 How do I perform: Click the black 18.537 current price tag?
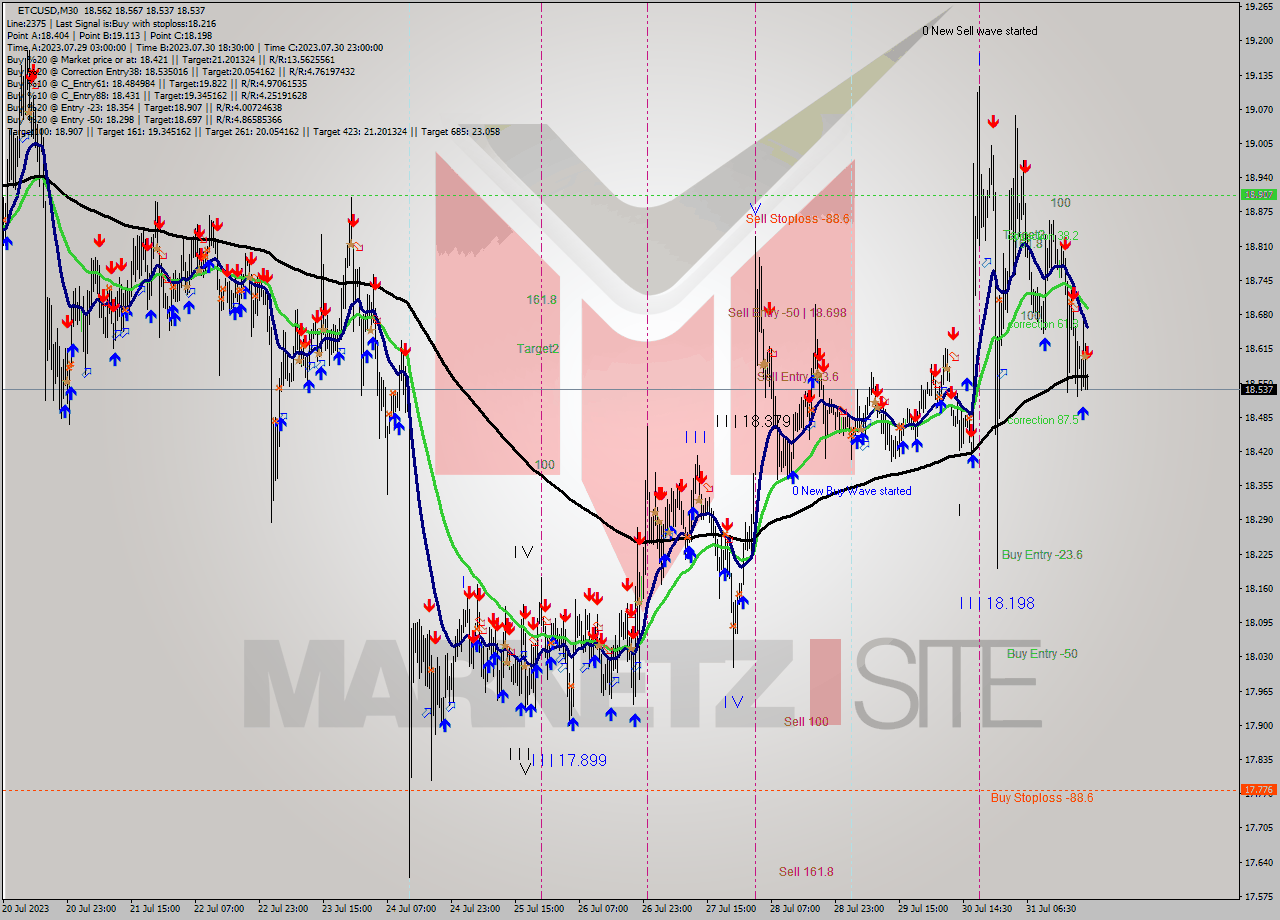point(1258,389)
